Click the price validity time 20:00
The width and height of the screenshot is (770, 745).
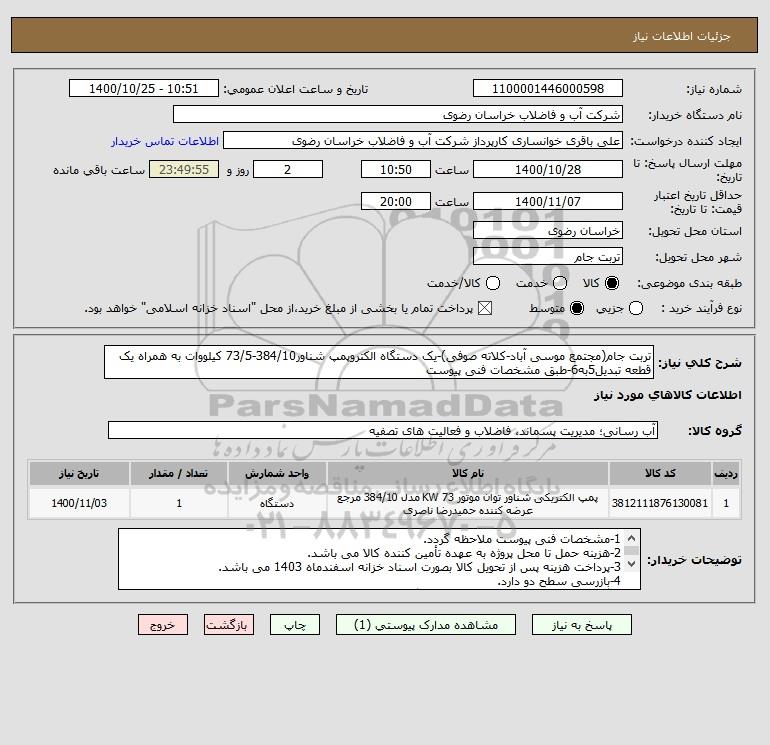coord(396,201)
